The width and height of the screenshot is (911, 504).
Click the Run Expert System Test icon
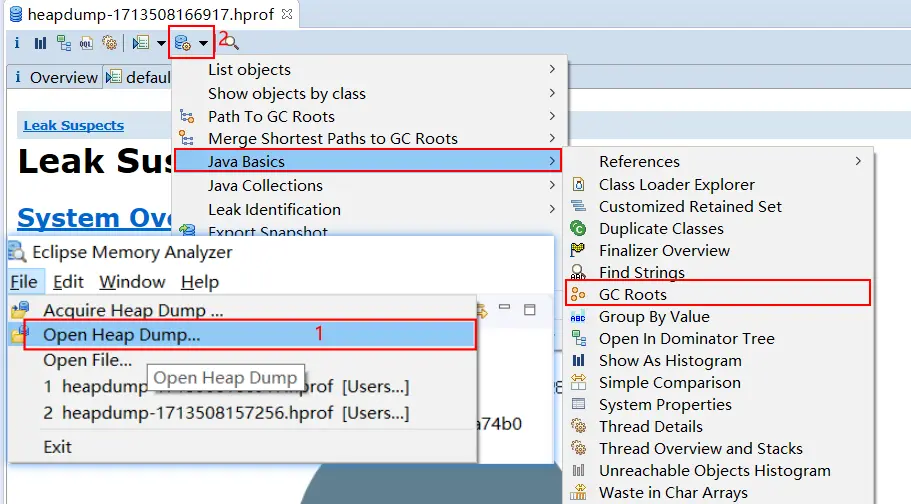141,43
